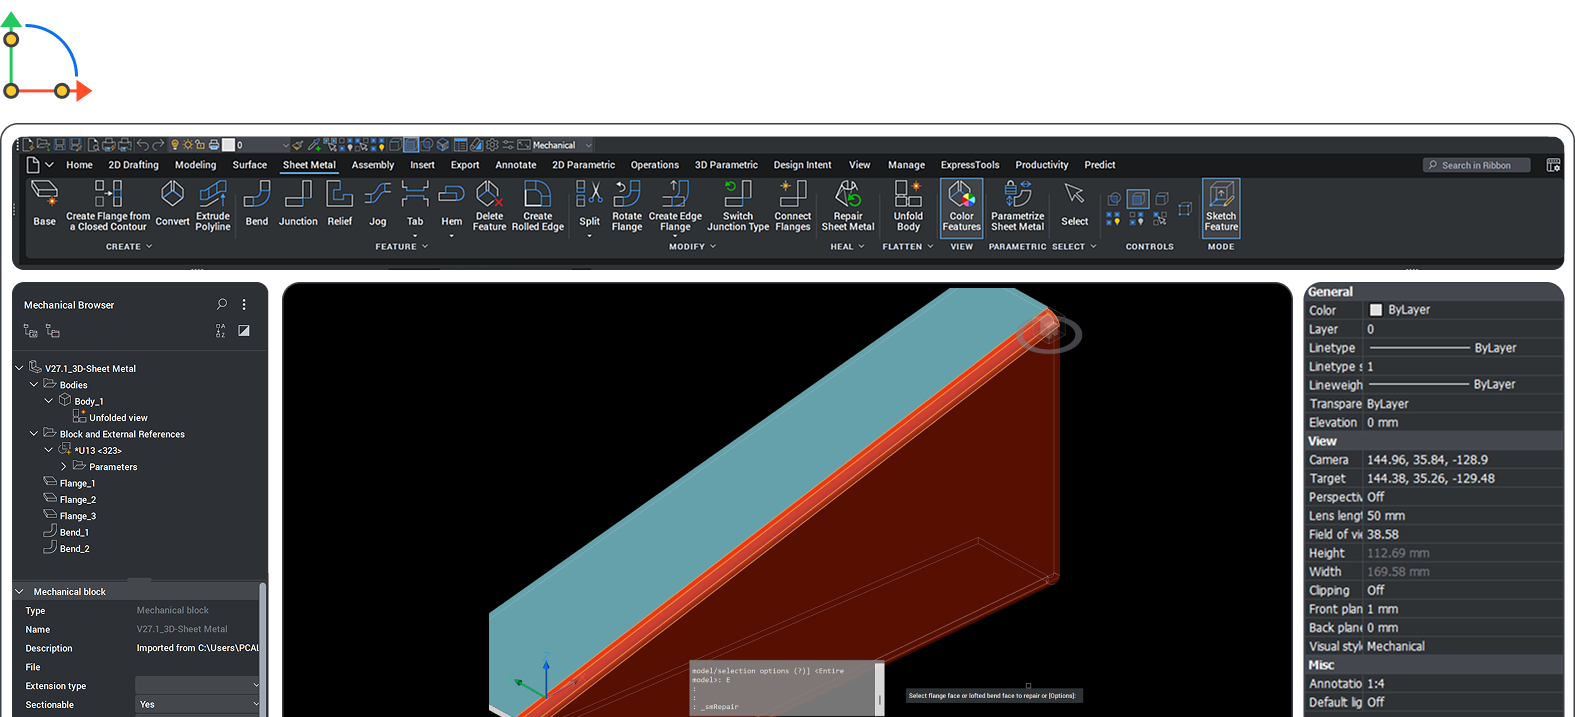
Task: Click Create Flange from a Closed Contour
Action: pos(108,205)
